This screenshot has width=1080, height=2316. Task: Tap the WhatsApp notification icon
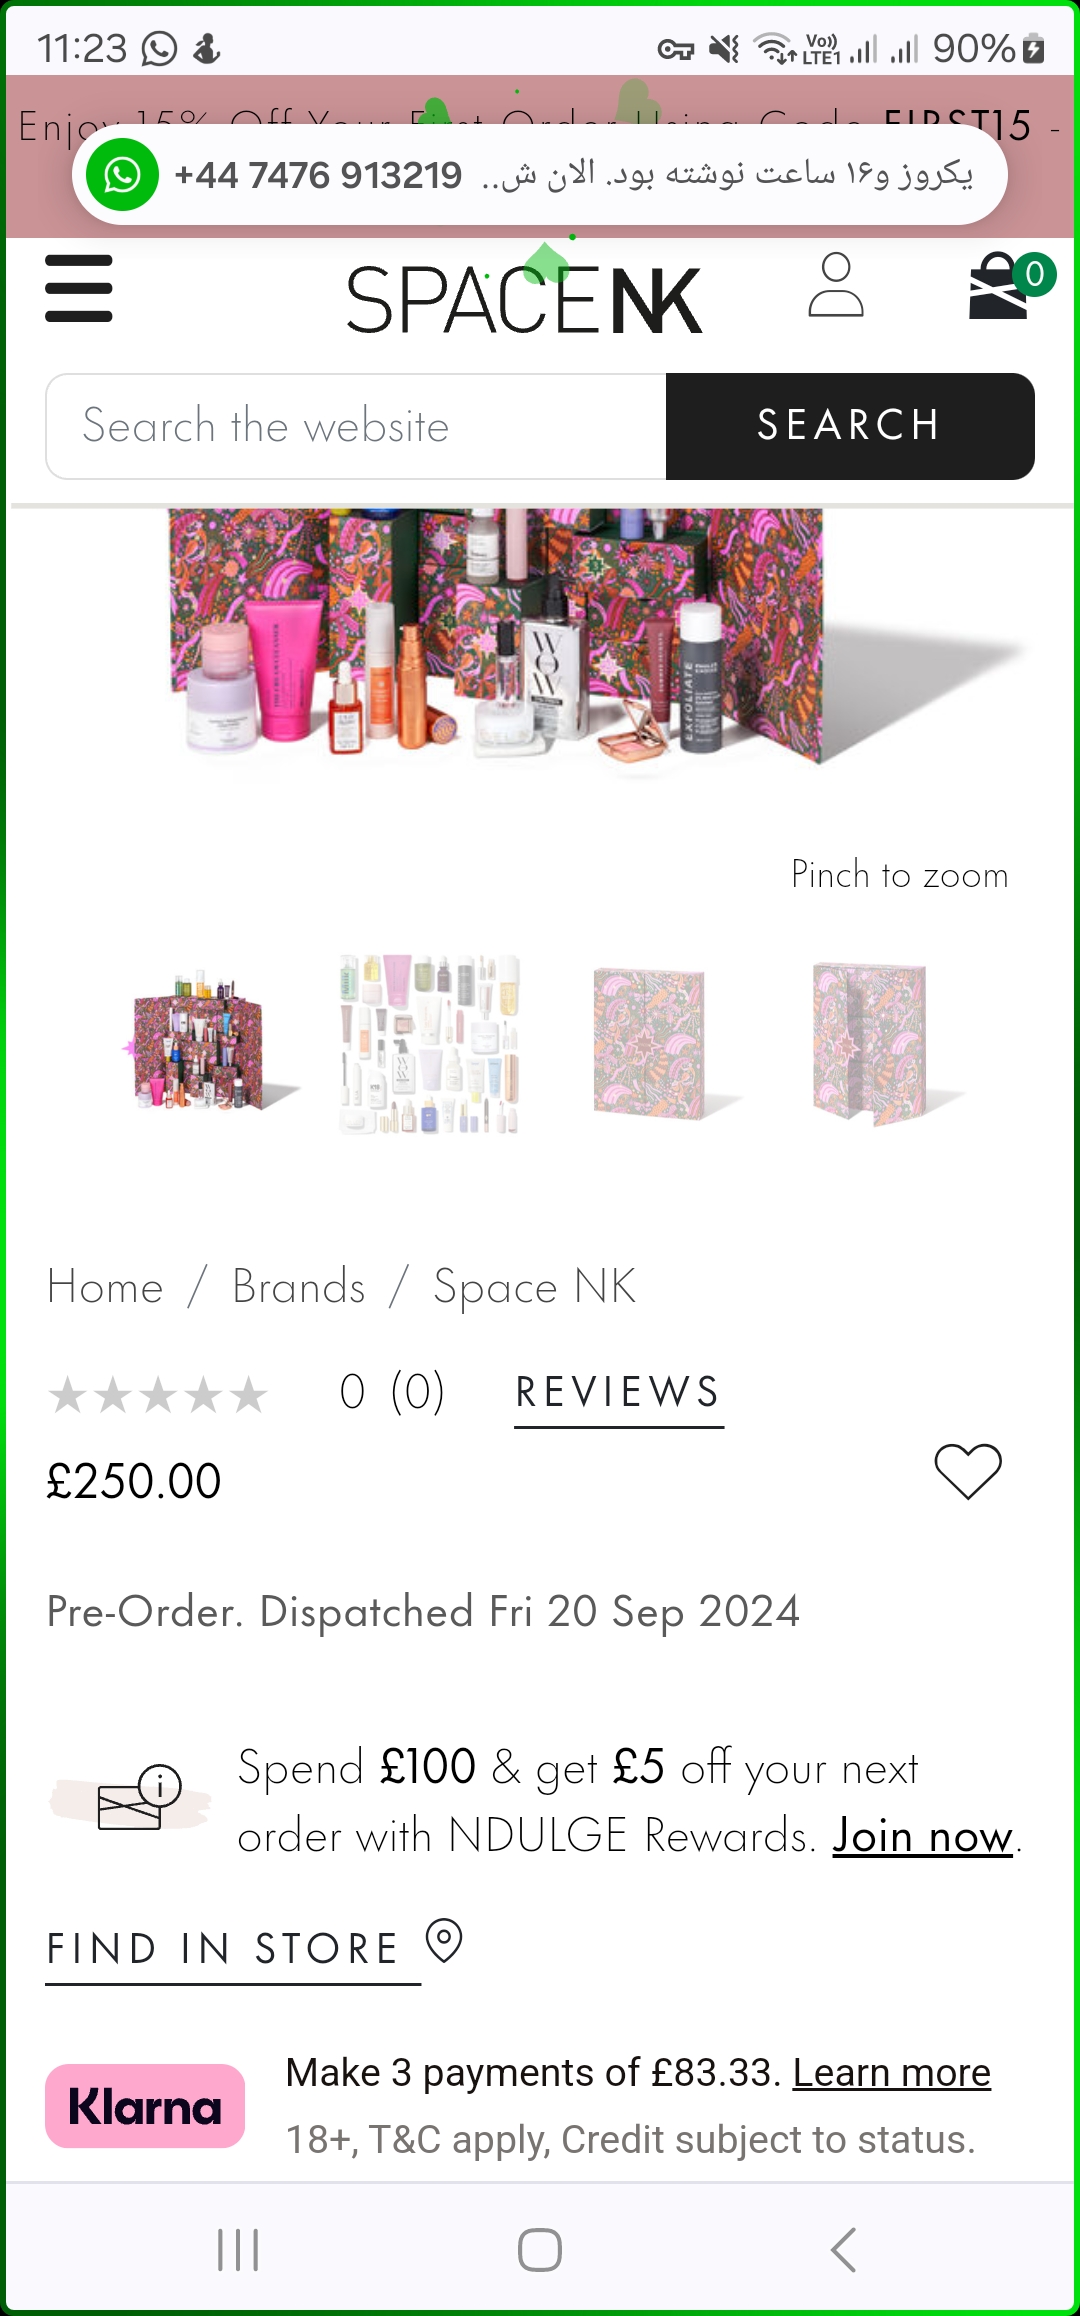[x=122, y=175]
